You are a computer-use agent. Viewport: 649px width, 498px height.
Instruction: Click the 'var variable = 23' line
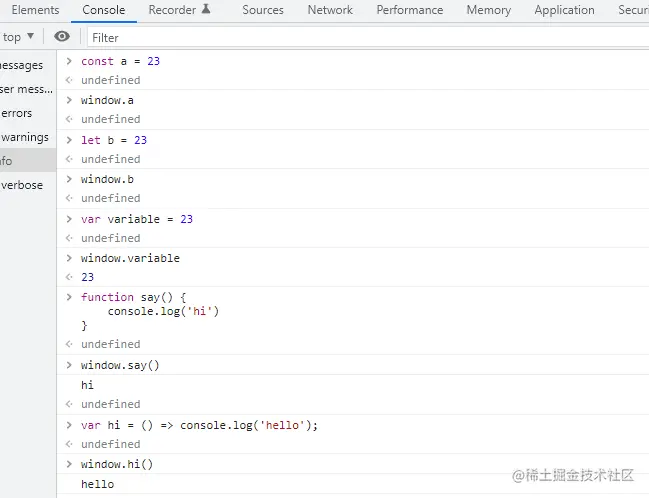click(x=137, y=219)
